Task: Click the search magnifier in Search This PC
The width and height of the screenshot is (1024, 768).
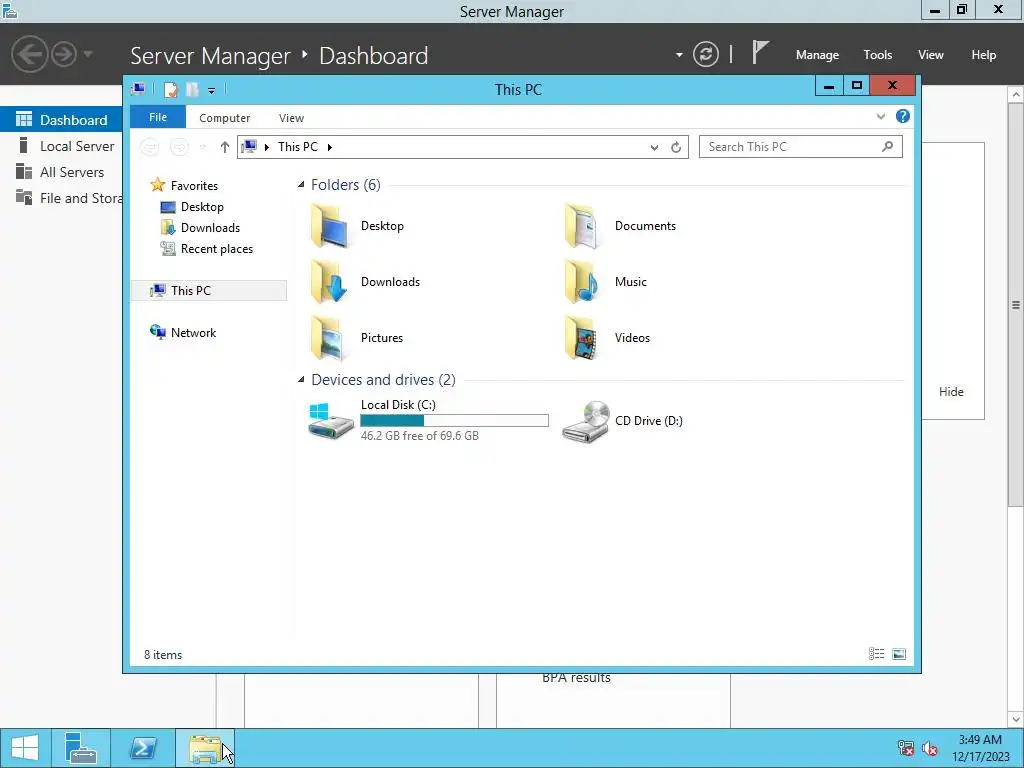Action: click(x=888, y=147)
